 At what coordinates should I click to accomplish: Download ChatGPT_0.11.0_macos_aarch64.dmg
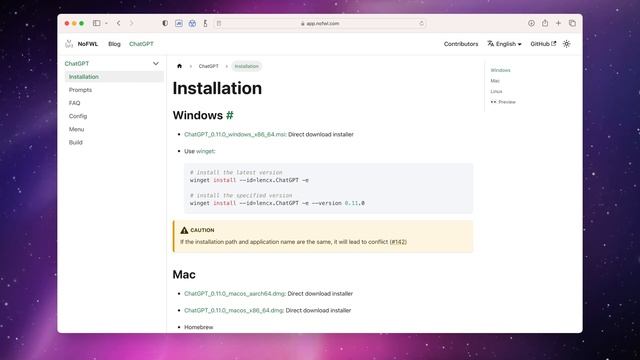point(234,293)
